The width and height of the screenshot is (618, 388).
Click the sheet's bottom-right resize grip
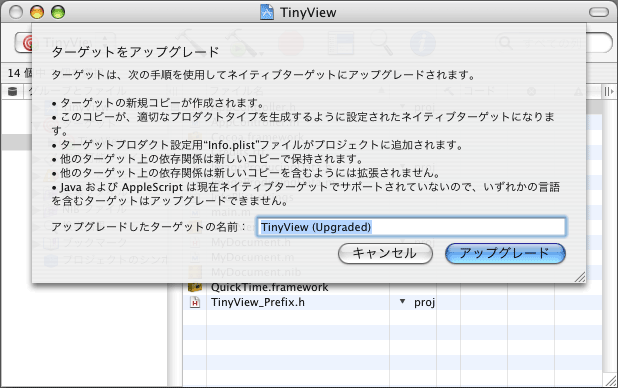coord(579,277)
